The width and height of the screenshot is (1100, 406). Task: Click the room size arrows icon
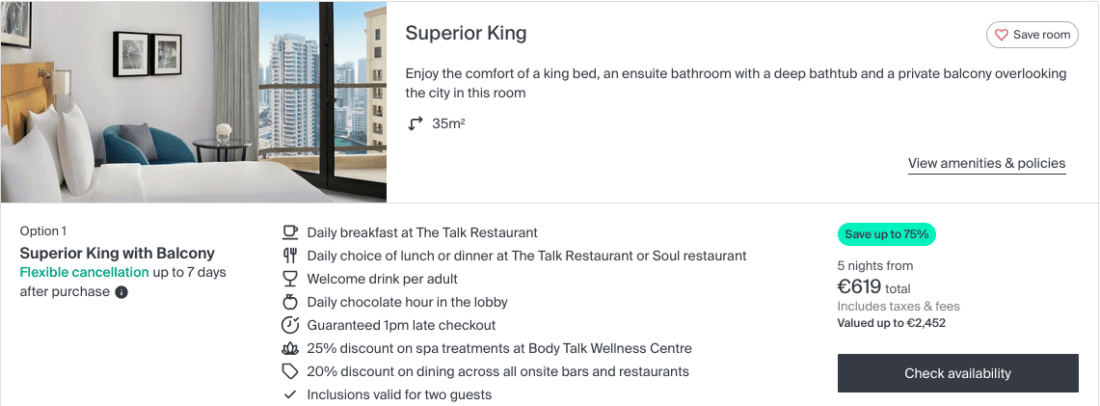click(416, 124)
